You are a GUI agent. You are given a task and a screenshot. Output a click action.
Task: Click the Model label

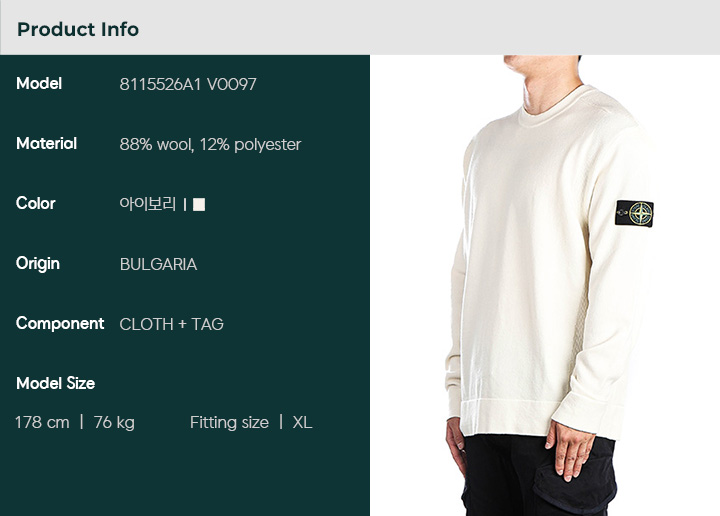(39, 84)
